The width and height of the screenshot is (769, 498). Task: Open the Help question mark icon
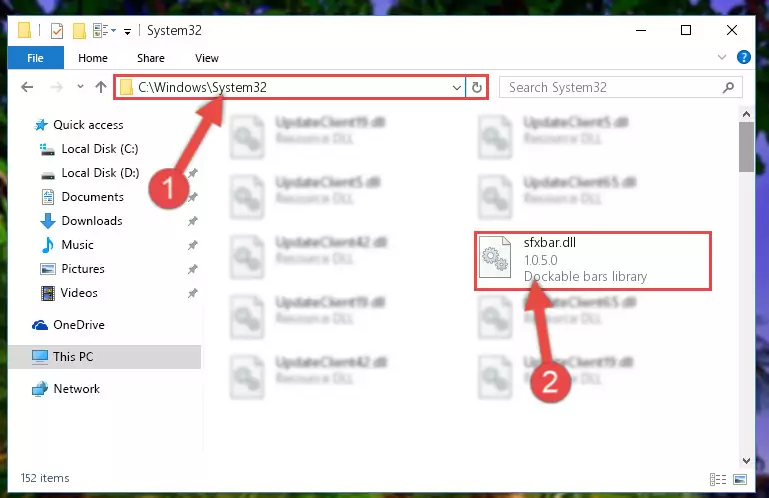tap(743, 57)
